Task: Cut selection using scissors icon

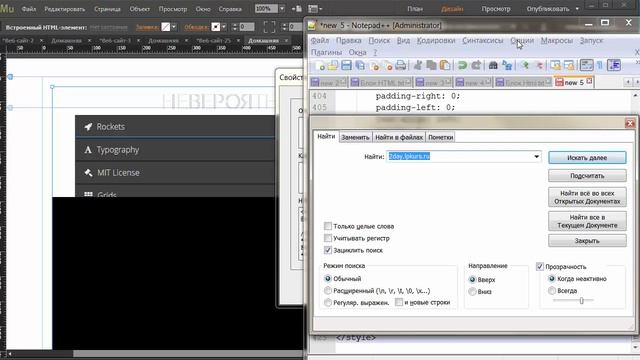Action: 418,65
